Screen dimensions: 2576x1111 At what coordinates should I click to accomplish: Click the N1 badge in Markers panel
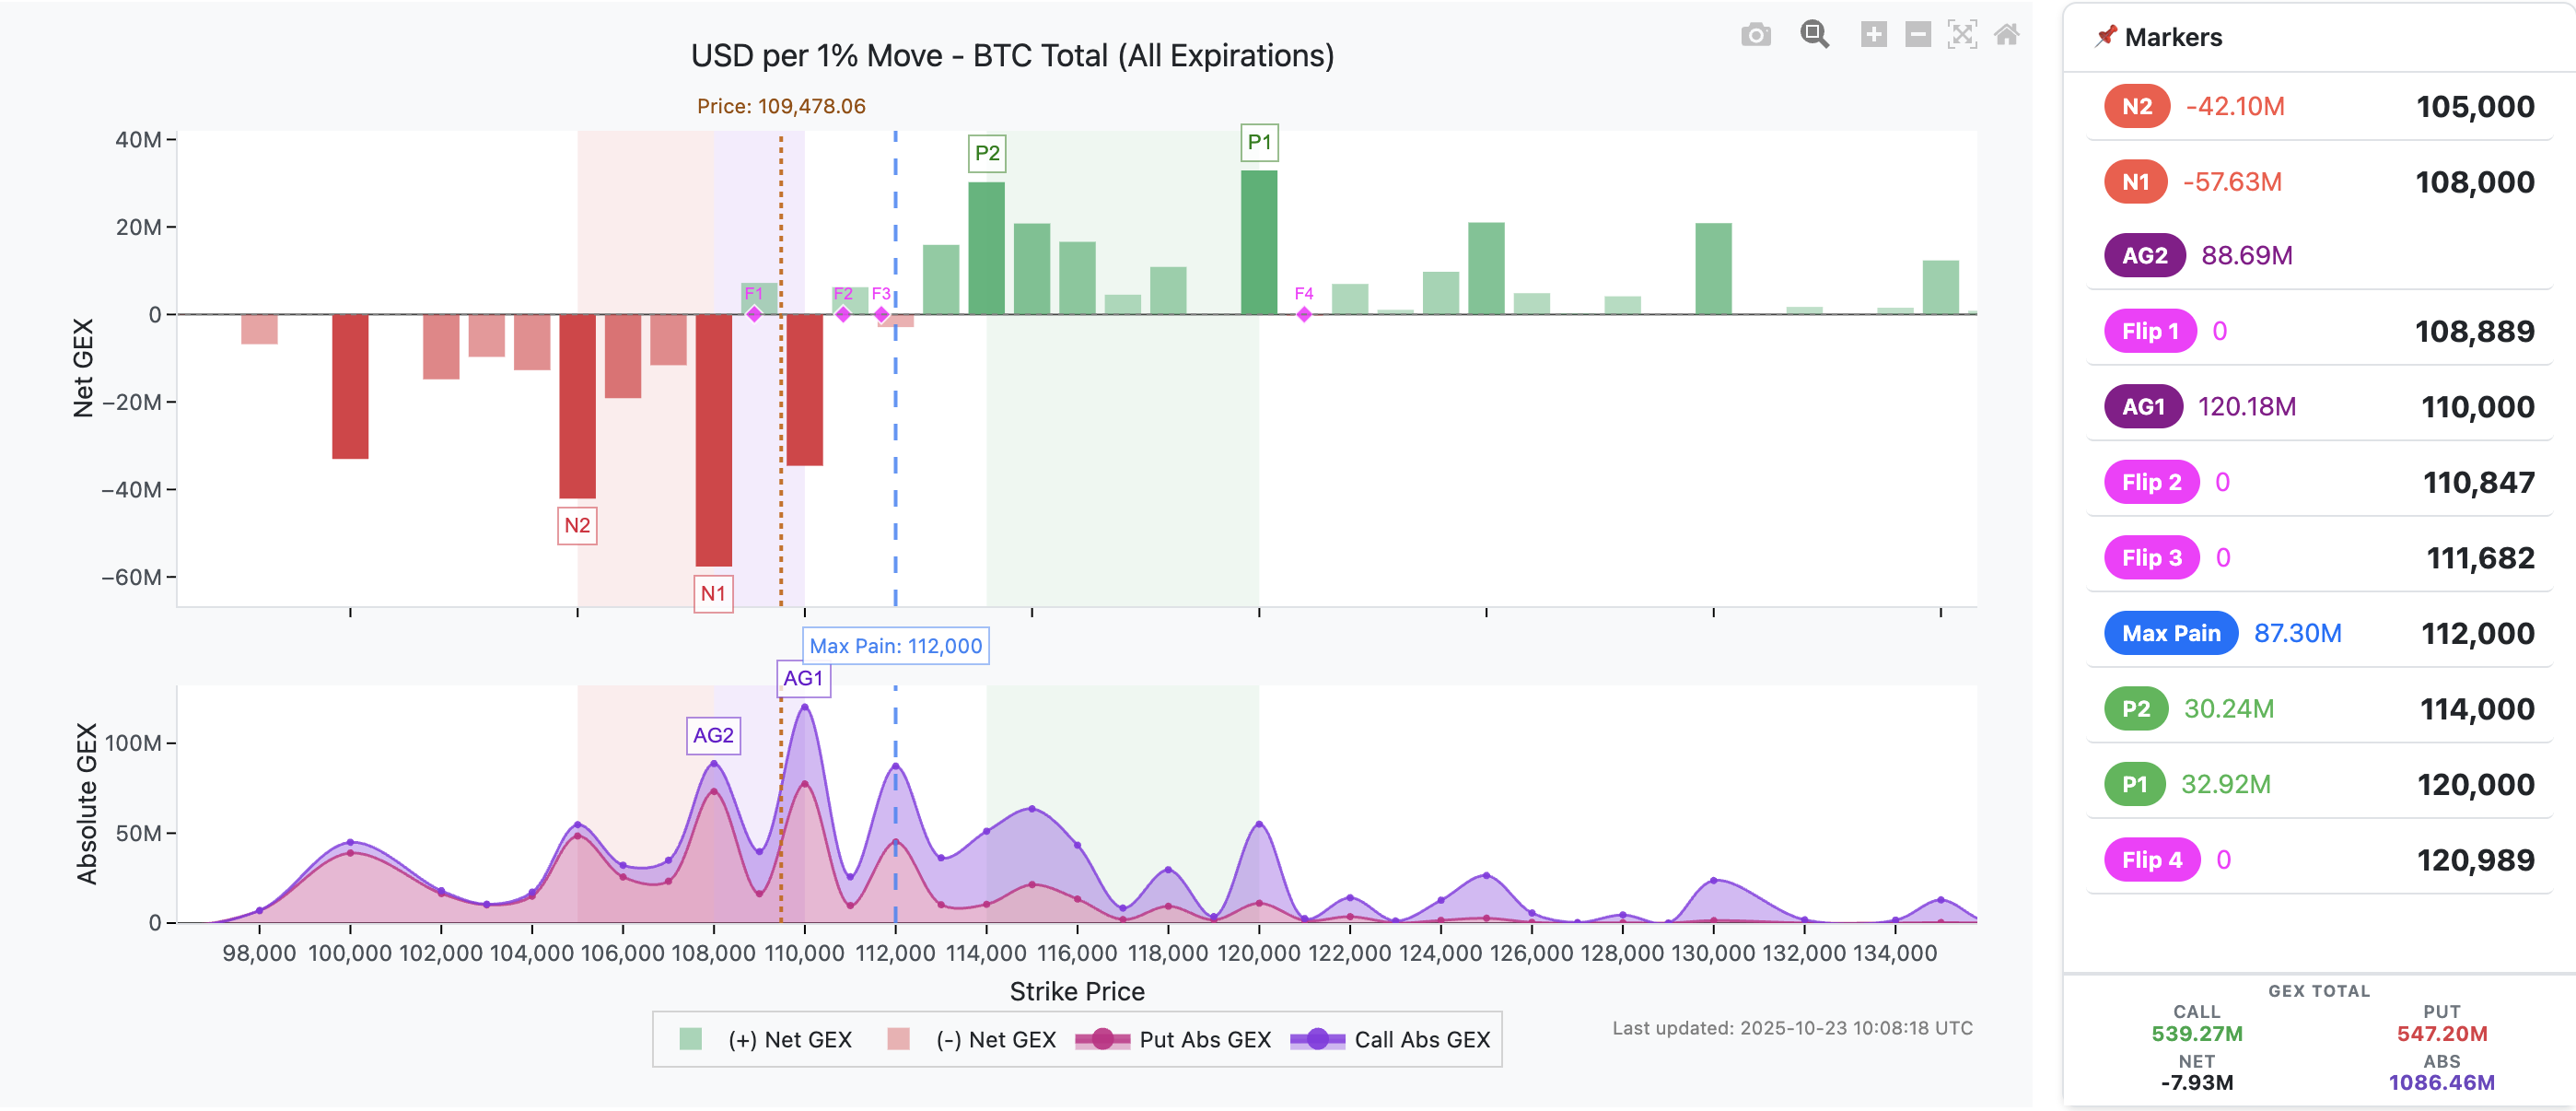click(x=2136, y=181)
